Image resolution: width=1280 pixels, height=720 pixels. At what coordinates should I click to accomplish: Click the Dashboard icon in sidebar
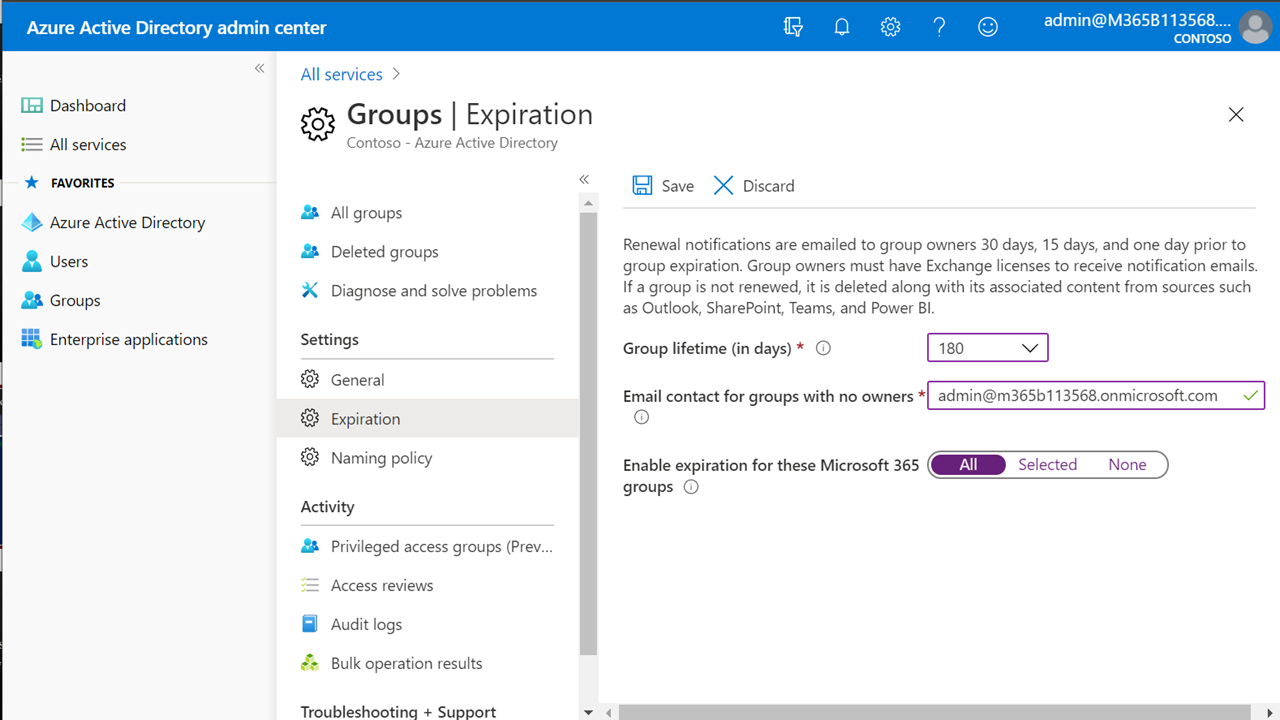click(x=32, y=105)
